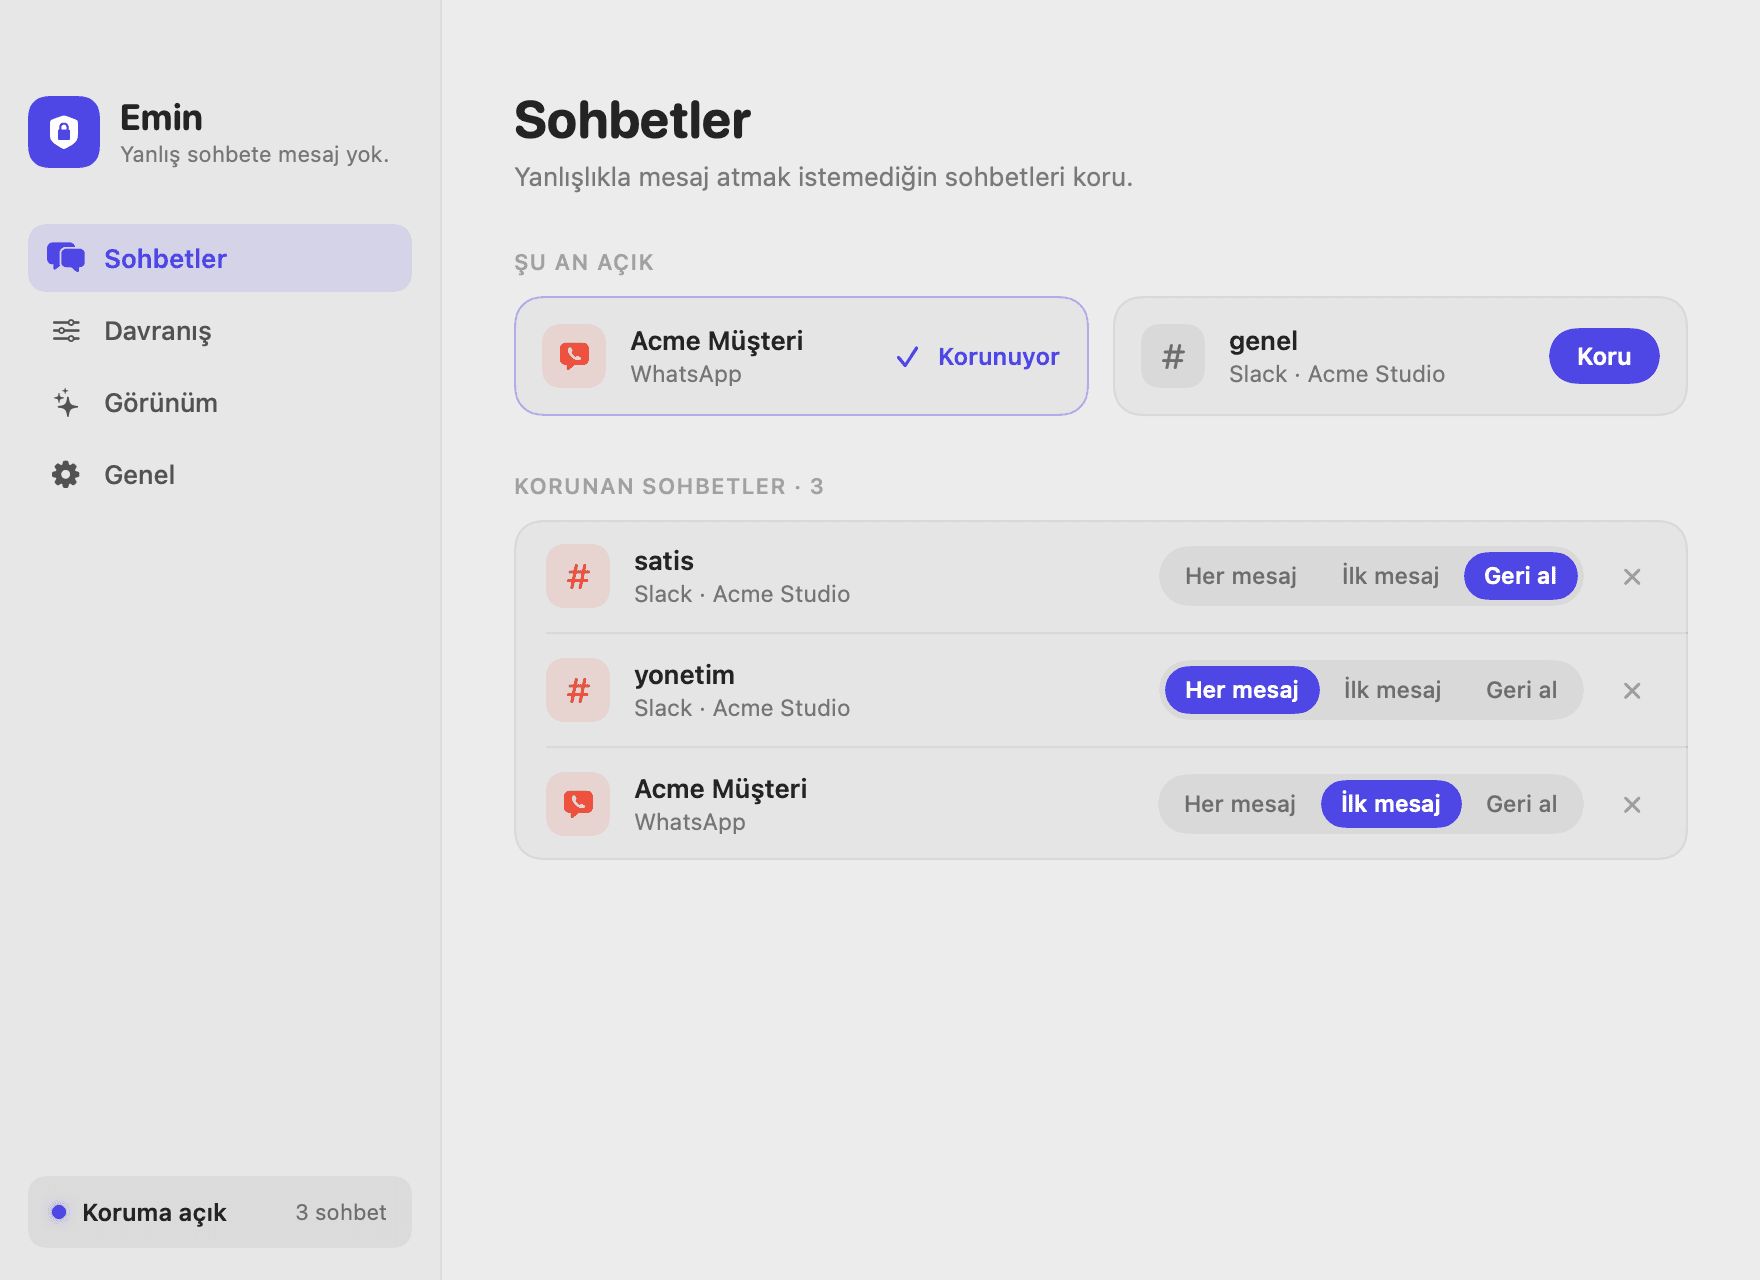Click the Davranış sliders icon in sidebar

click(x=66, y=331)
